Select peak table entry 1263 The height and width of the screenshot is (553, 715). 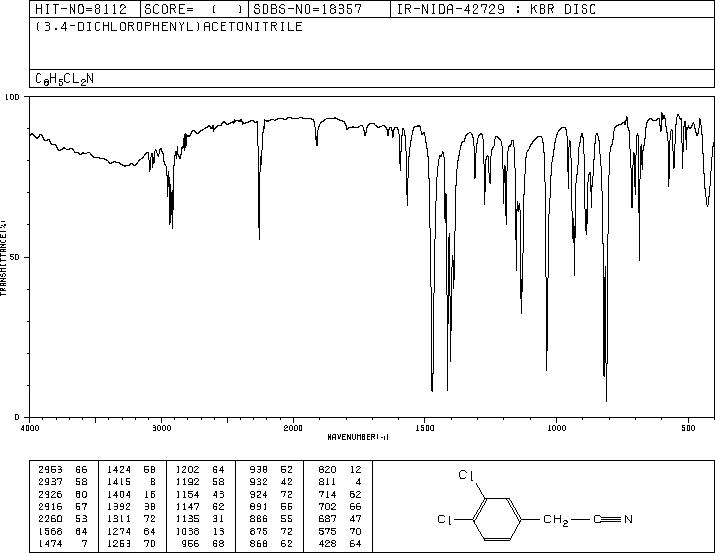pos(131,543)
